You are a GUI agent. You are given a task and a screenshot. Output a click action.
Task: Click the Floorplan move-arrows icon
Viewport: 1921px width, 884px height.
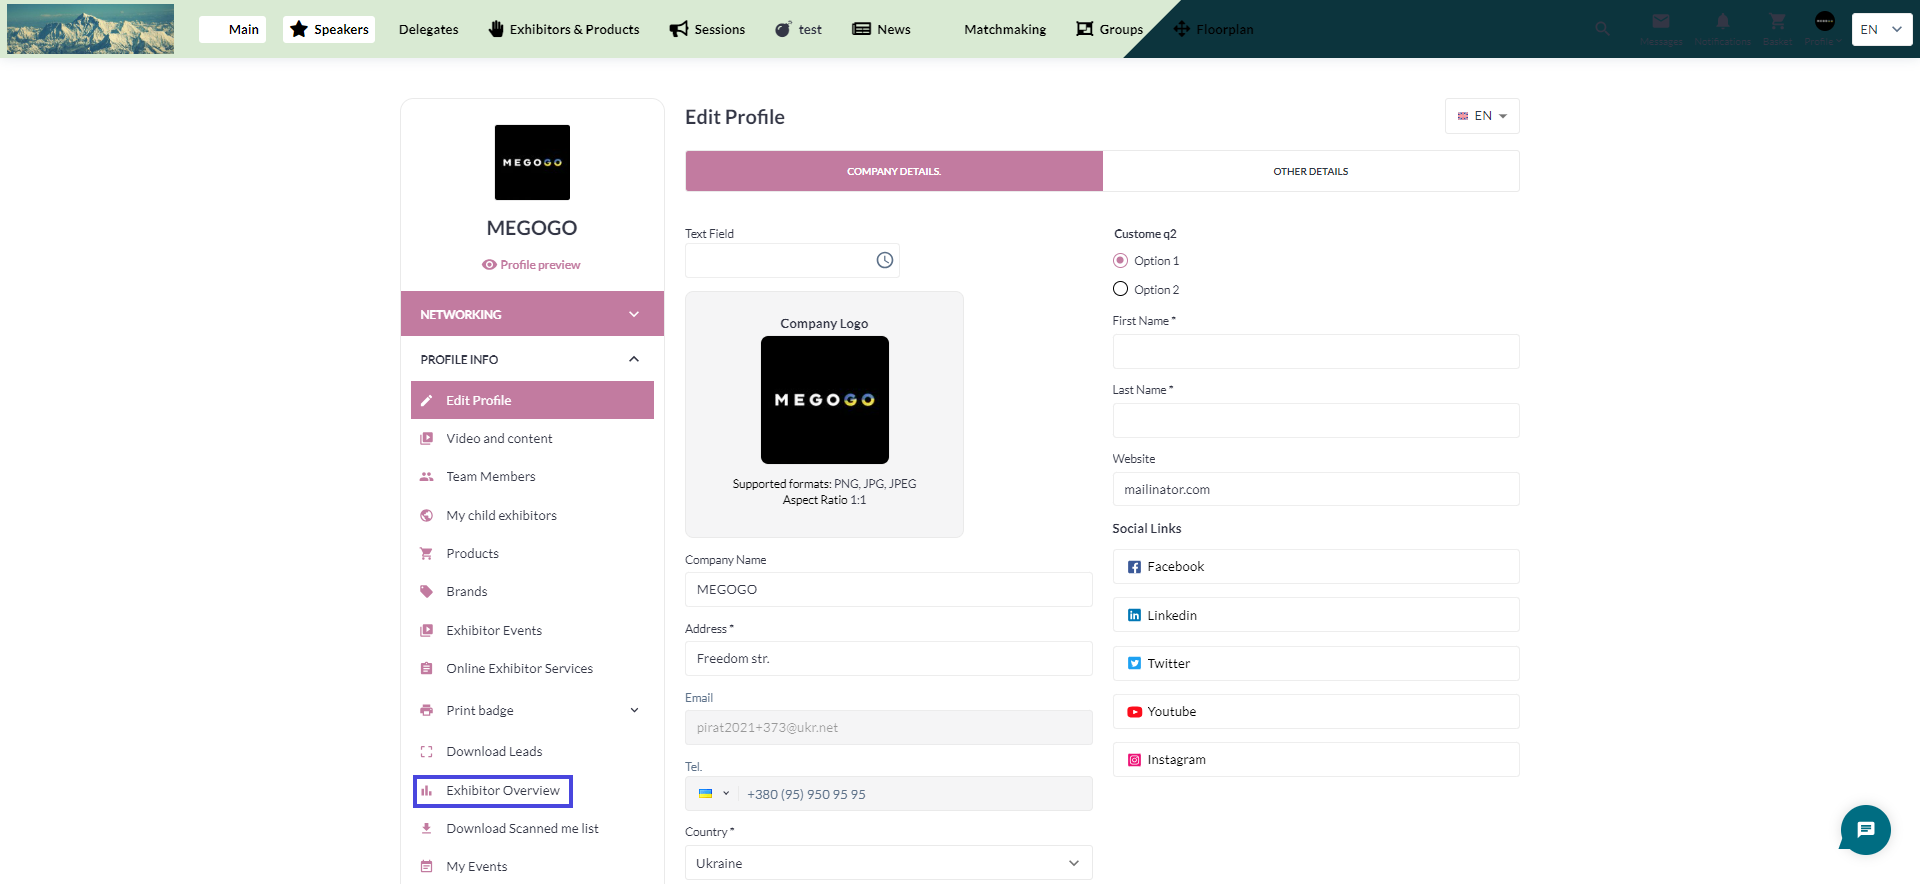tap(1182, 29)
